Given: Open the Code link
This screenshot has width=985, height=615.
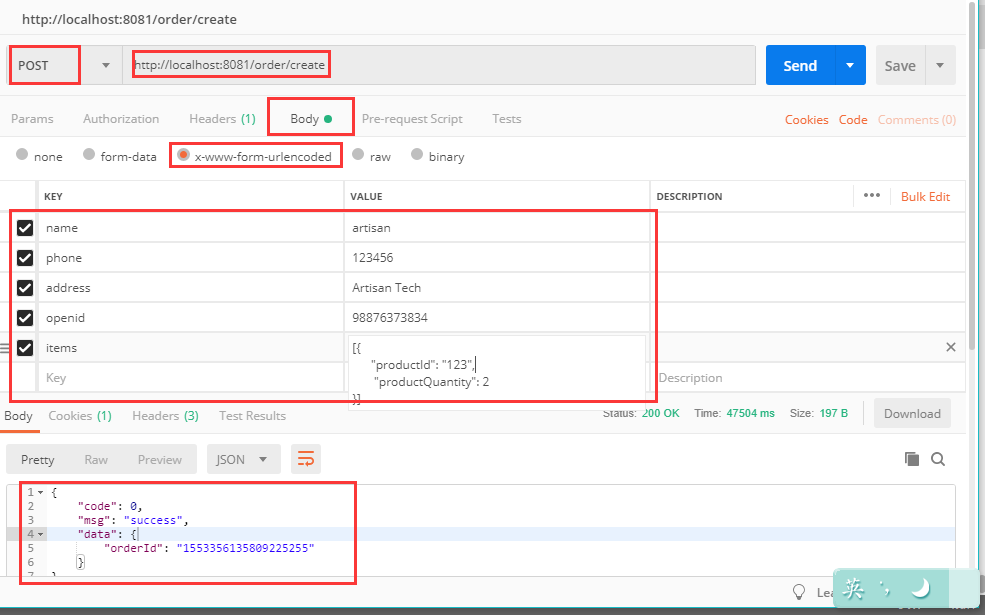Looking at the screenshot, I should (853, 119).
